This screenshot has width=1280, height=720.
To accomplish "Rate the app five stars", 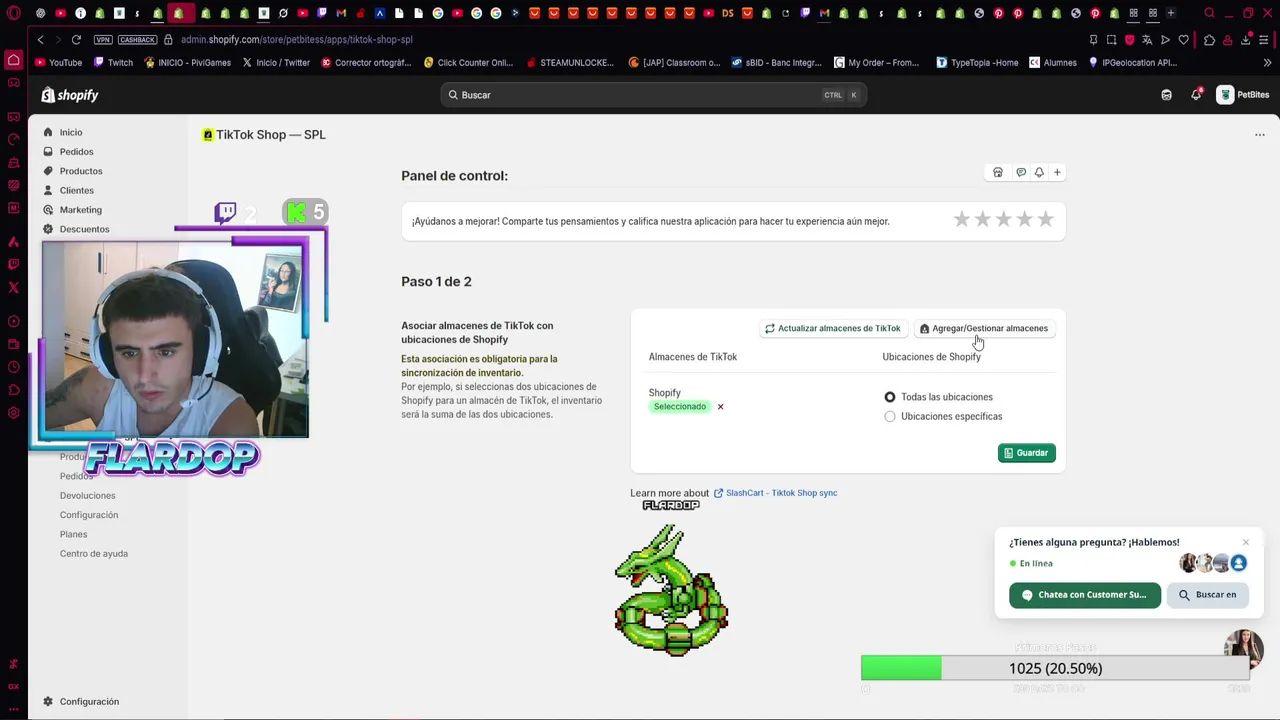I will point(1045,219).
